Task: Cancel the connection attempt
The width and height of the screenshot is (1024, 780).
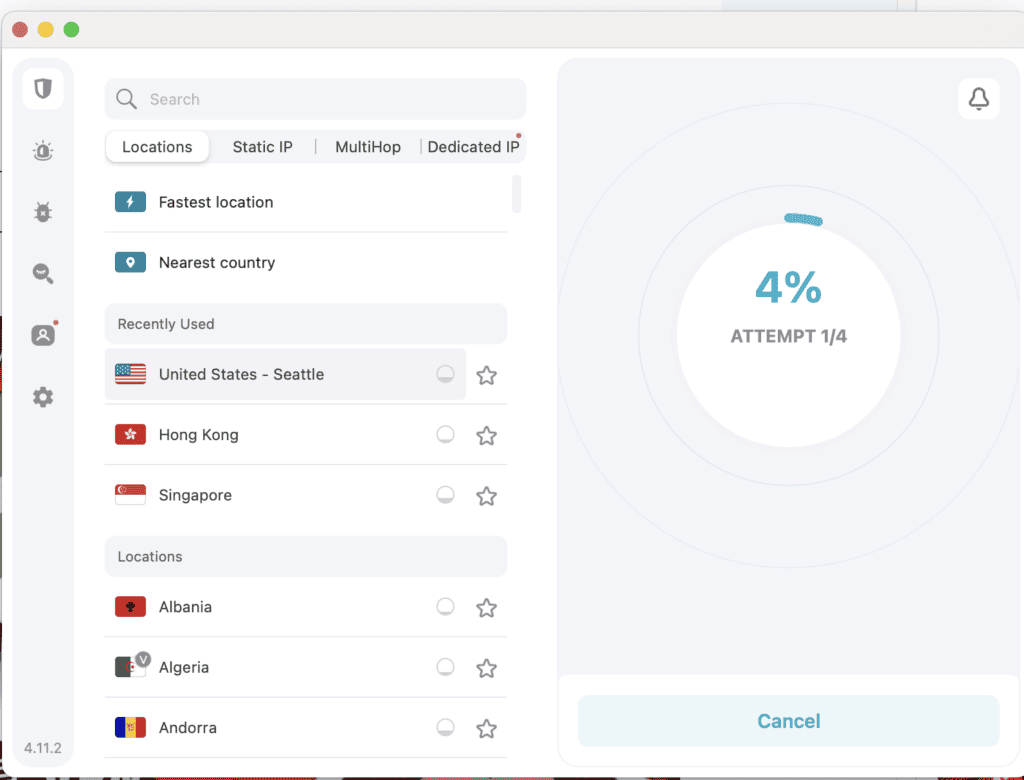Action: pos(788,721)
